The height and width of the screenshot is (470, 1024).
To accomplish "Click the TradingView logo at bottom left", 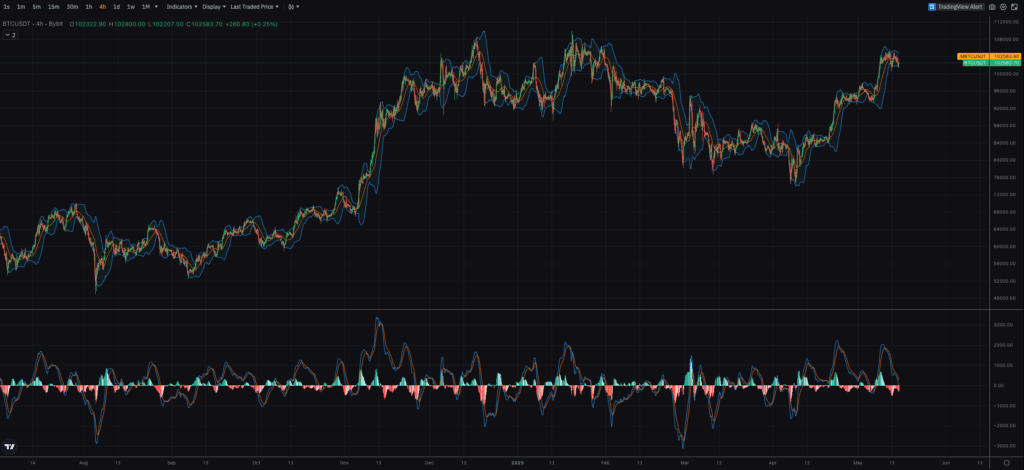I will [x=10, y=448].
